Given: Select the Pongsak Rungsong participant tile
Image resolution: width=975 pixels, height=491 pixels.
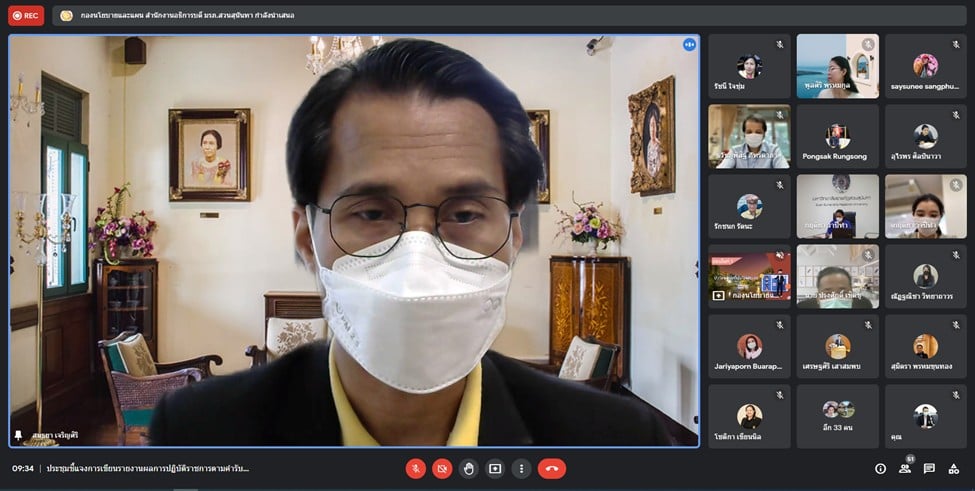Looking at the screenshot, I should [x=837, y=136].
